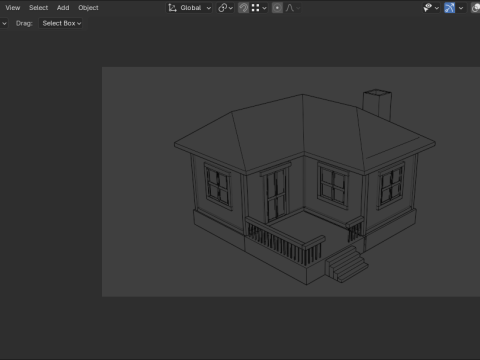The image size is (480, 360).
Task: Toggle proportional editing circle icon
Action: pos(277,8)
